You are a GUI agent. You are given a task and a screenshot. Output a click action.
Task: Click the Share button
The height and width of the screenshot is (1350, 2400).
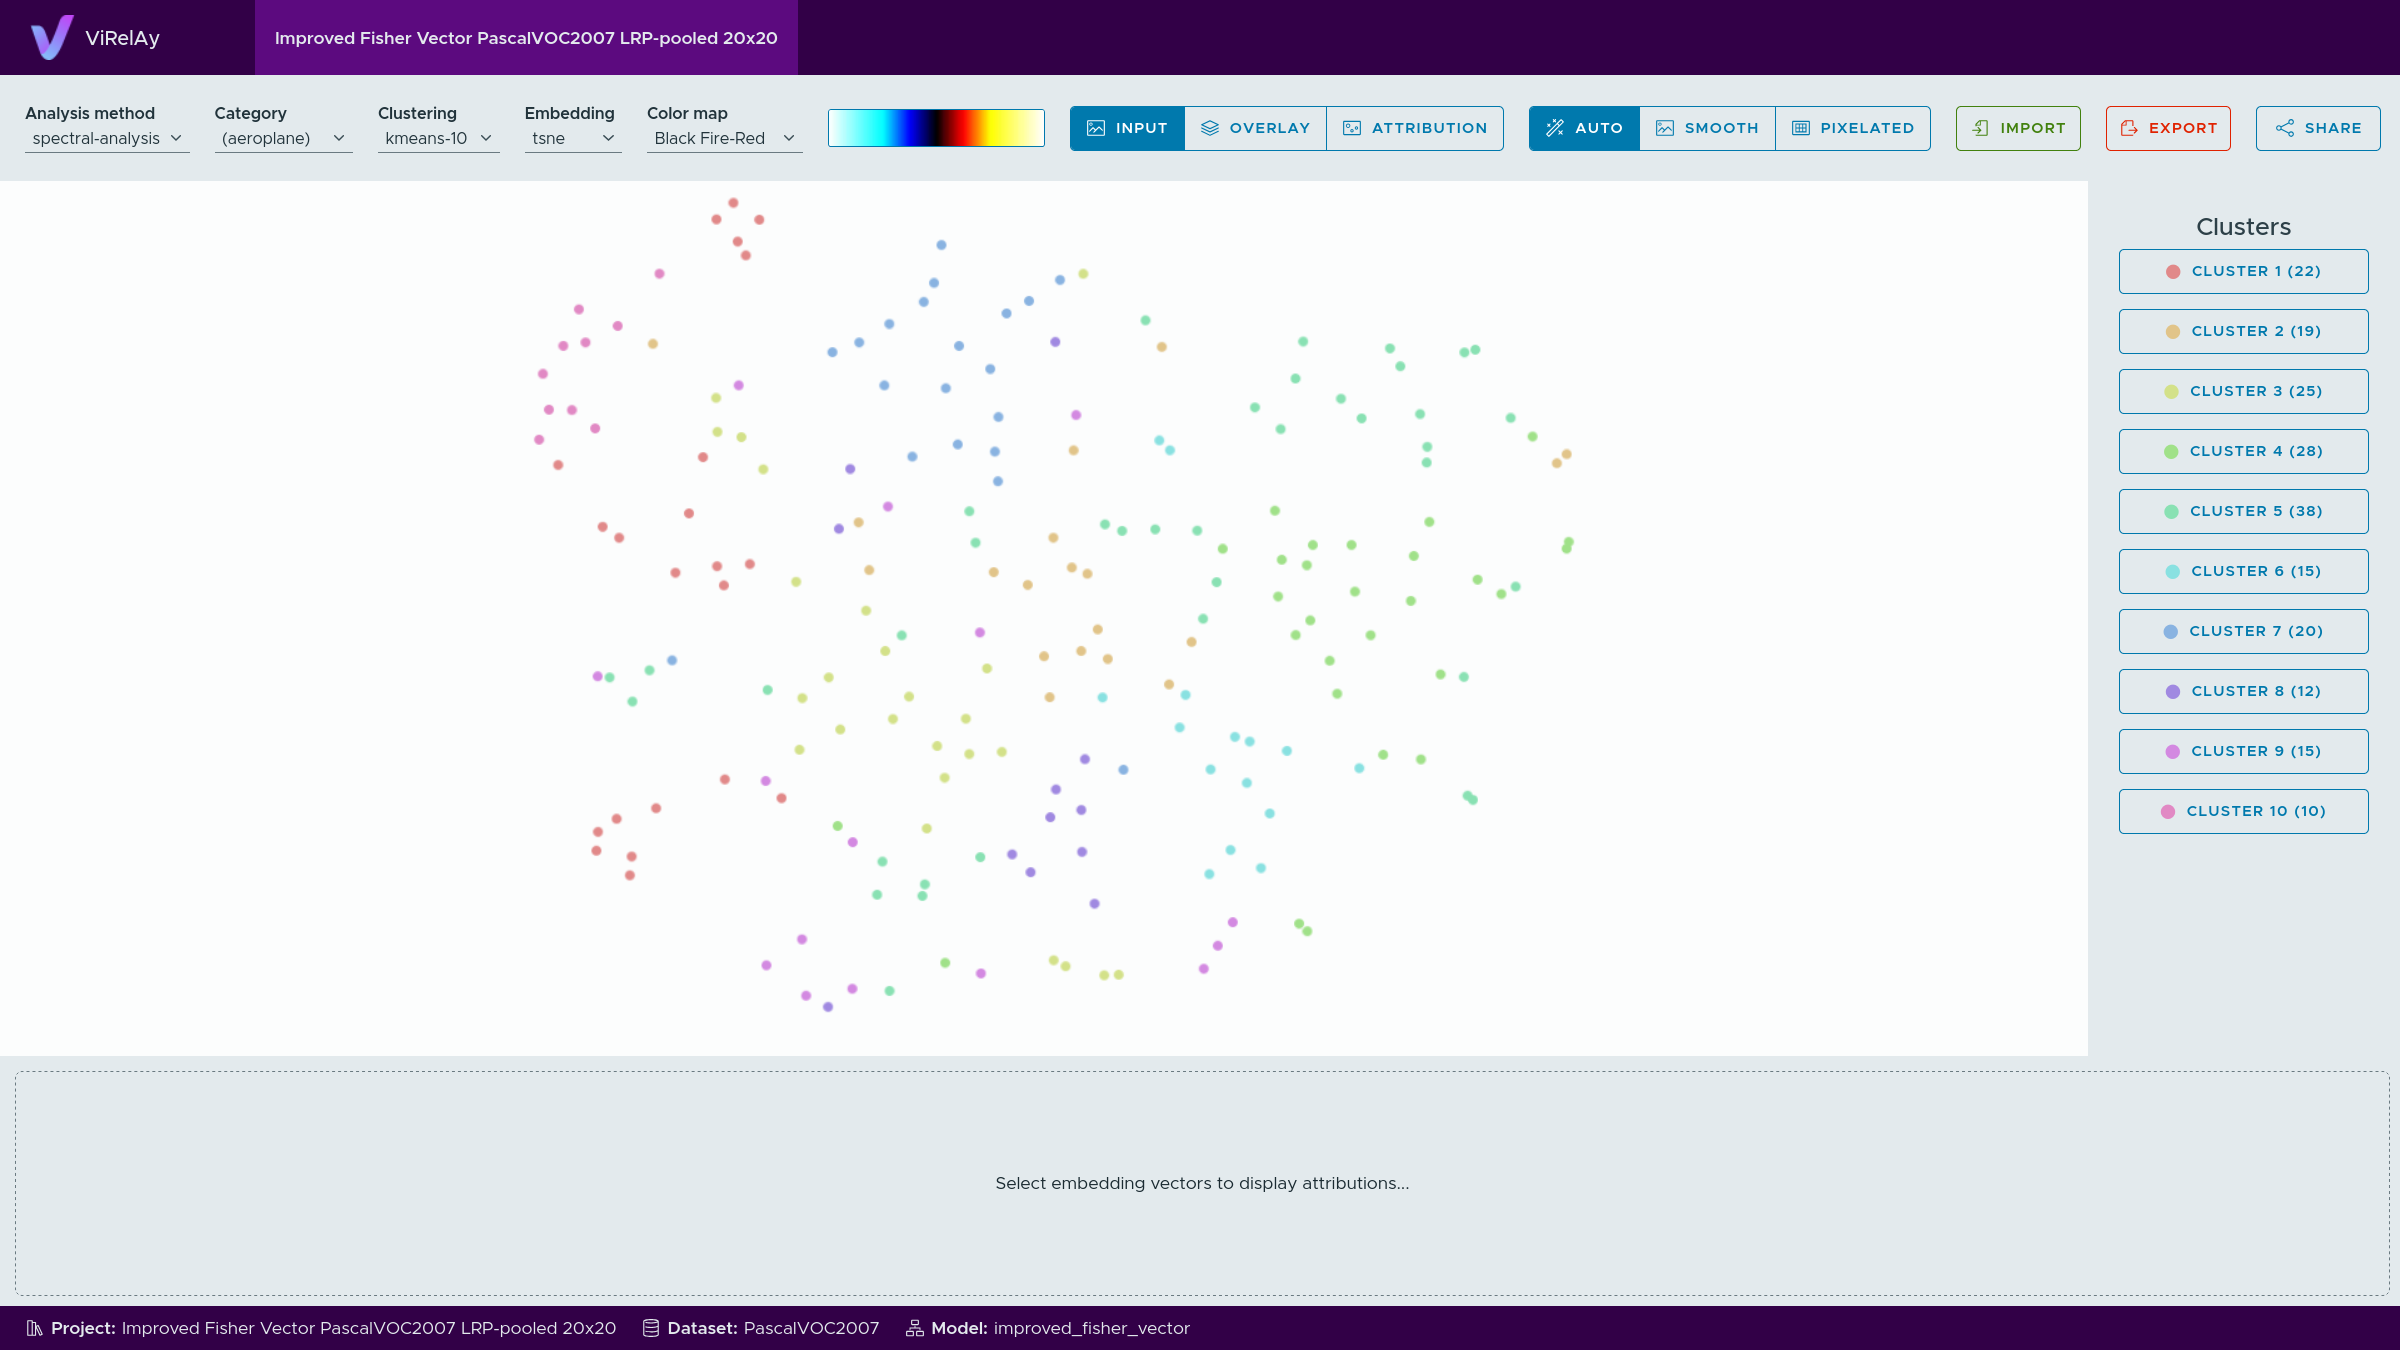[x=2318, y=128]
